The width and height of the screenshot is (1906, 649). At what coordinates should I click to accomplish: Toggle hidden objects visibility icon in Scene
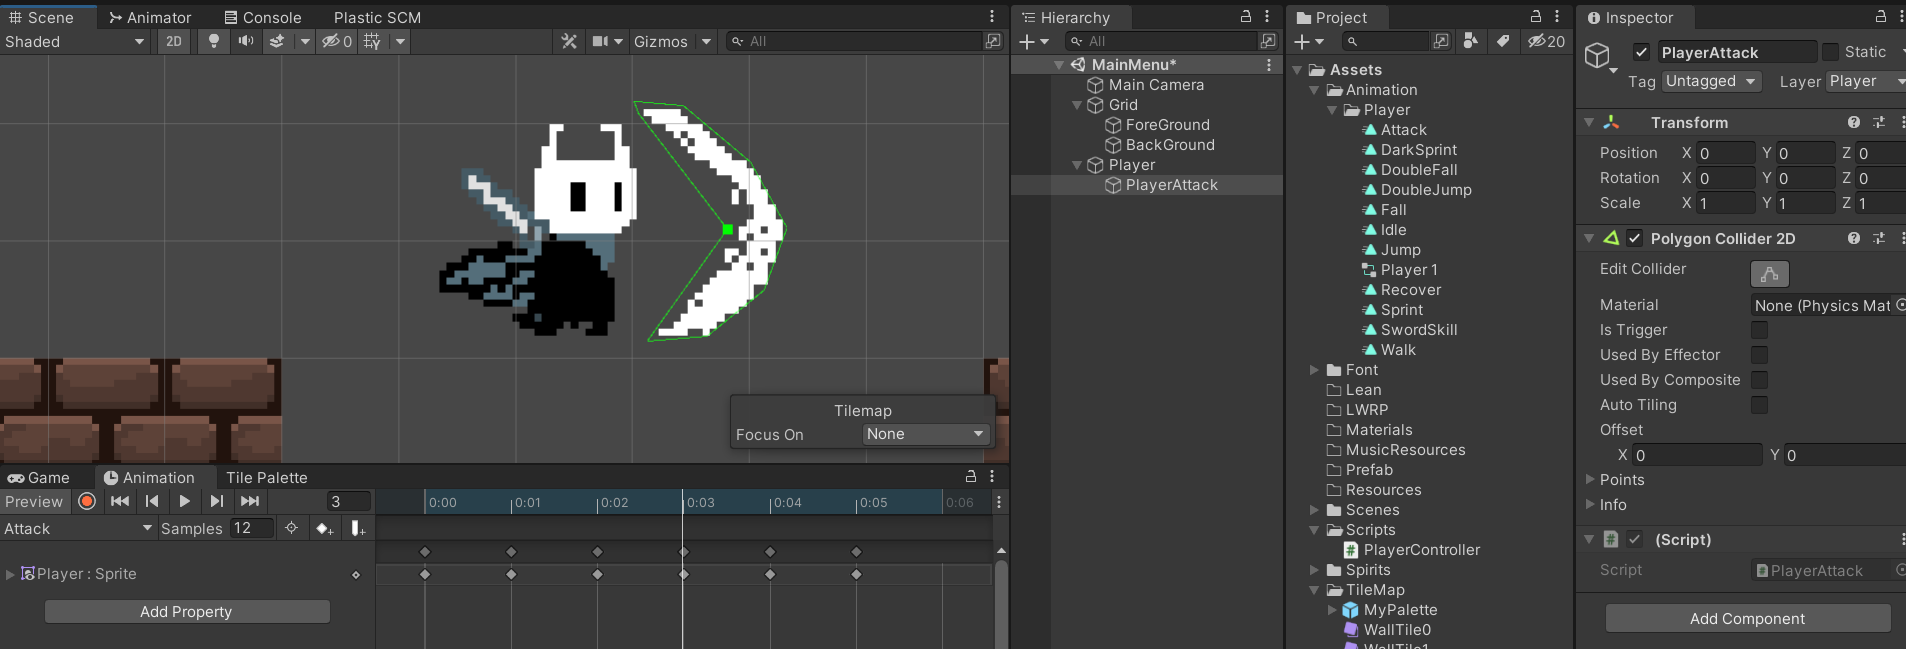click(336, 41)
